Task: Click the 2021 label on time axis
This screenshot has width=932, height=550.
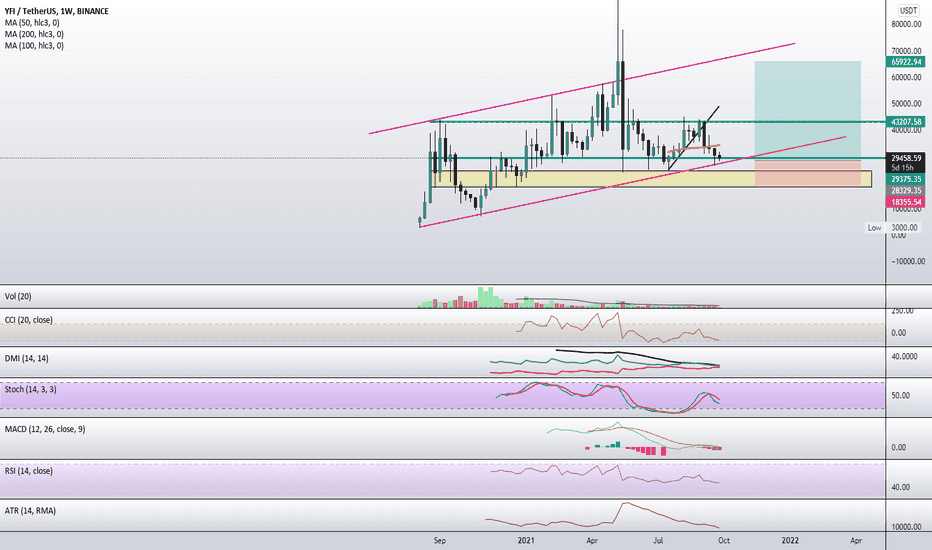Action: click(526, 540)
